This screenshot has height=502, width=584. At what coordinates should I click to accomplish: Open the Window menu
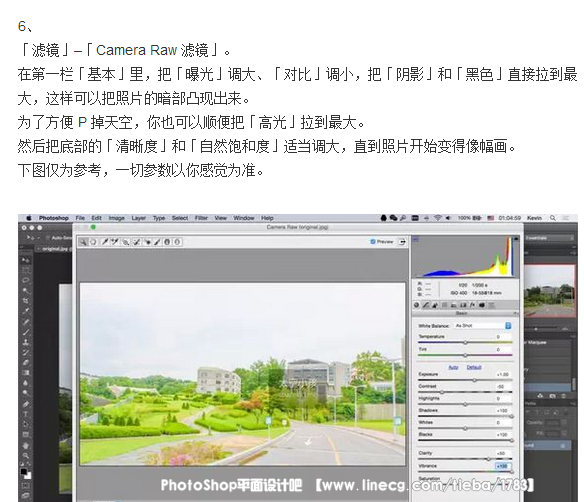(244, 218)
